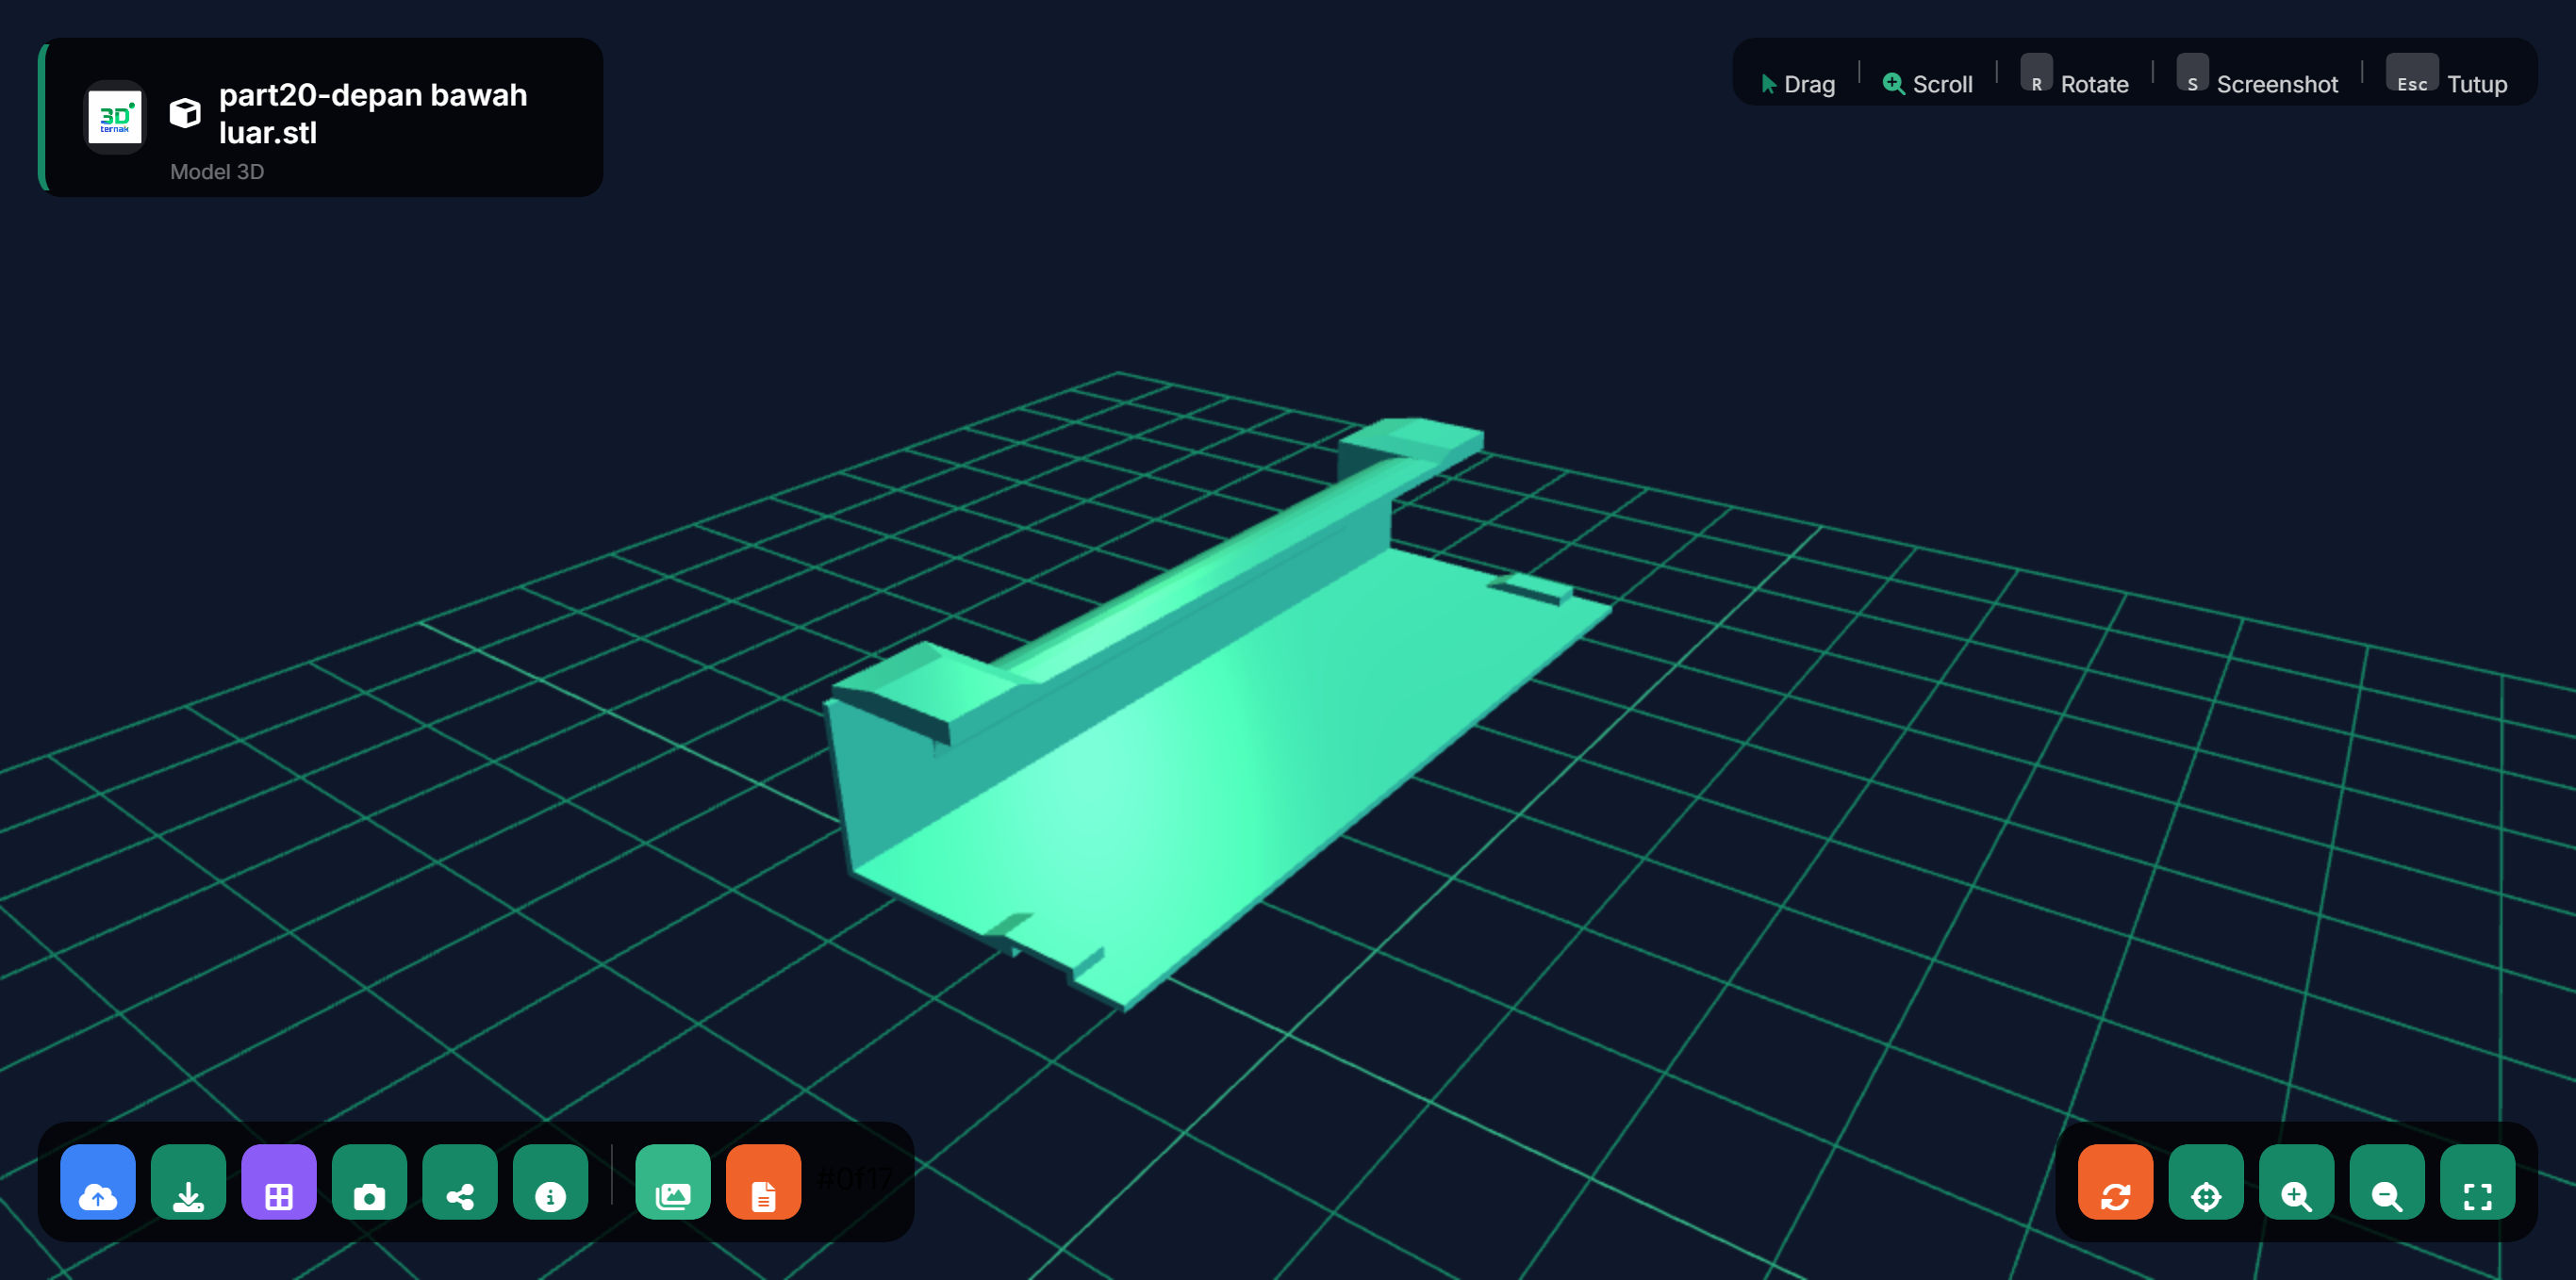The height and width of the screenshot is (1280, 2576).
Task: Open the share options icon
Action: pyautogui.click(x=460, y=1182)
